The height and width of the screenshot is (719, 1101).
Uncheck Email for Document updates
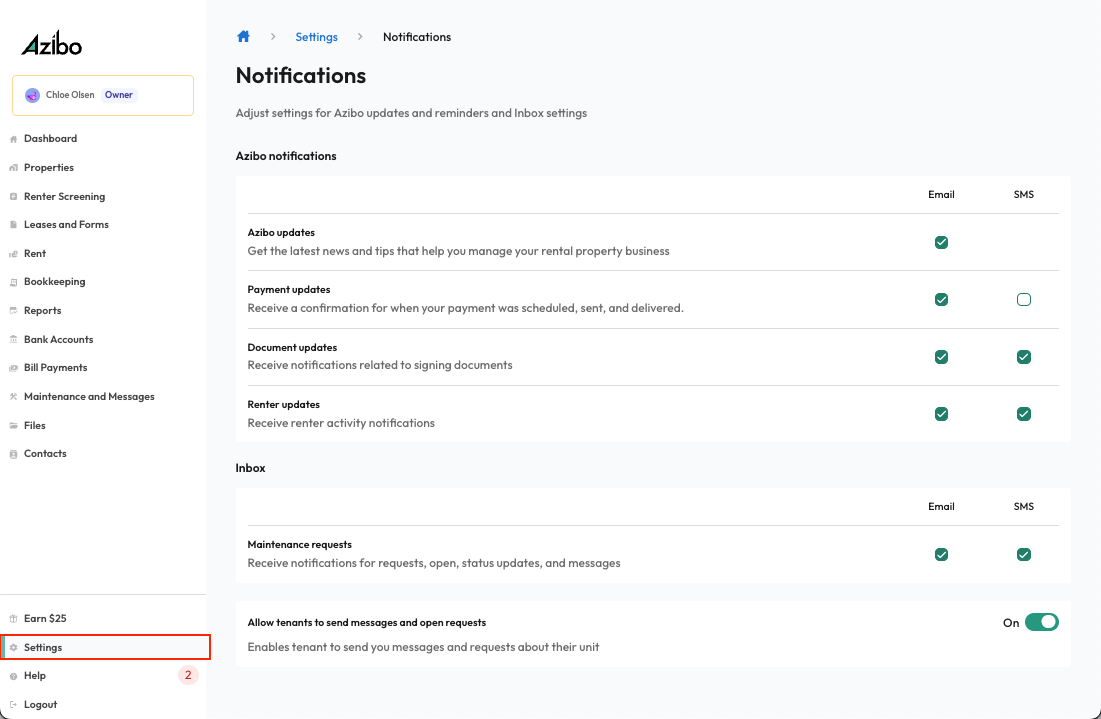coord(942,357)
